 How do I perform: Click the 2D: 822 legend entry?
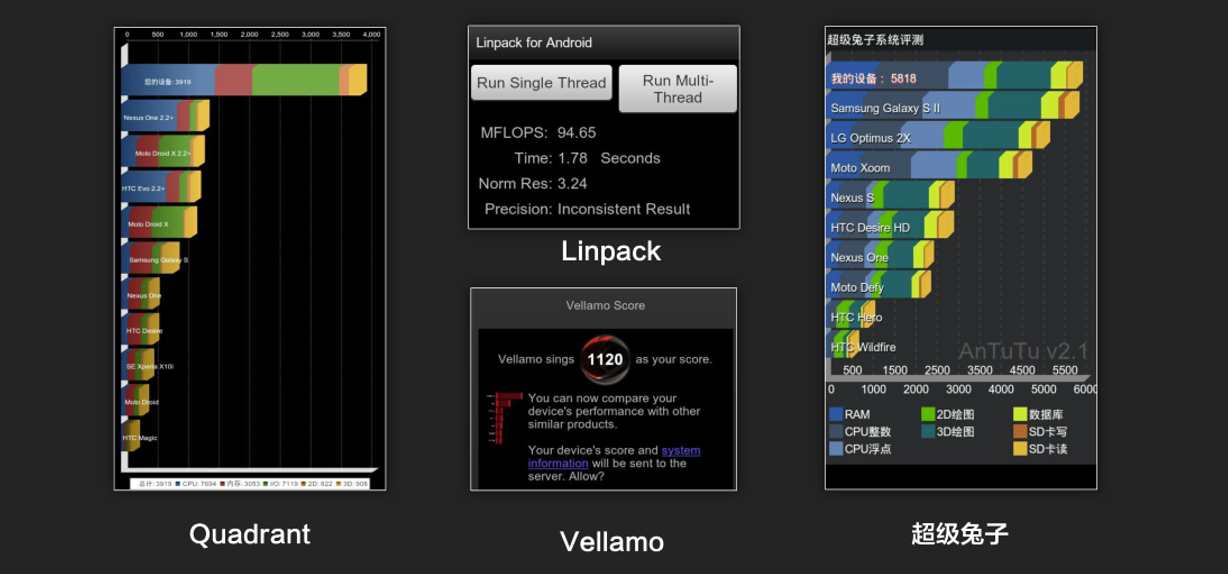click(x=318, y=484)
